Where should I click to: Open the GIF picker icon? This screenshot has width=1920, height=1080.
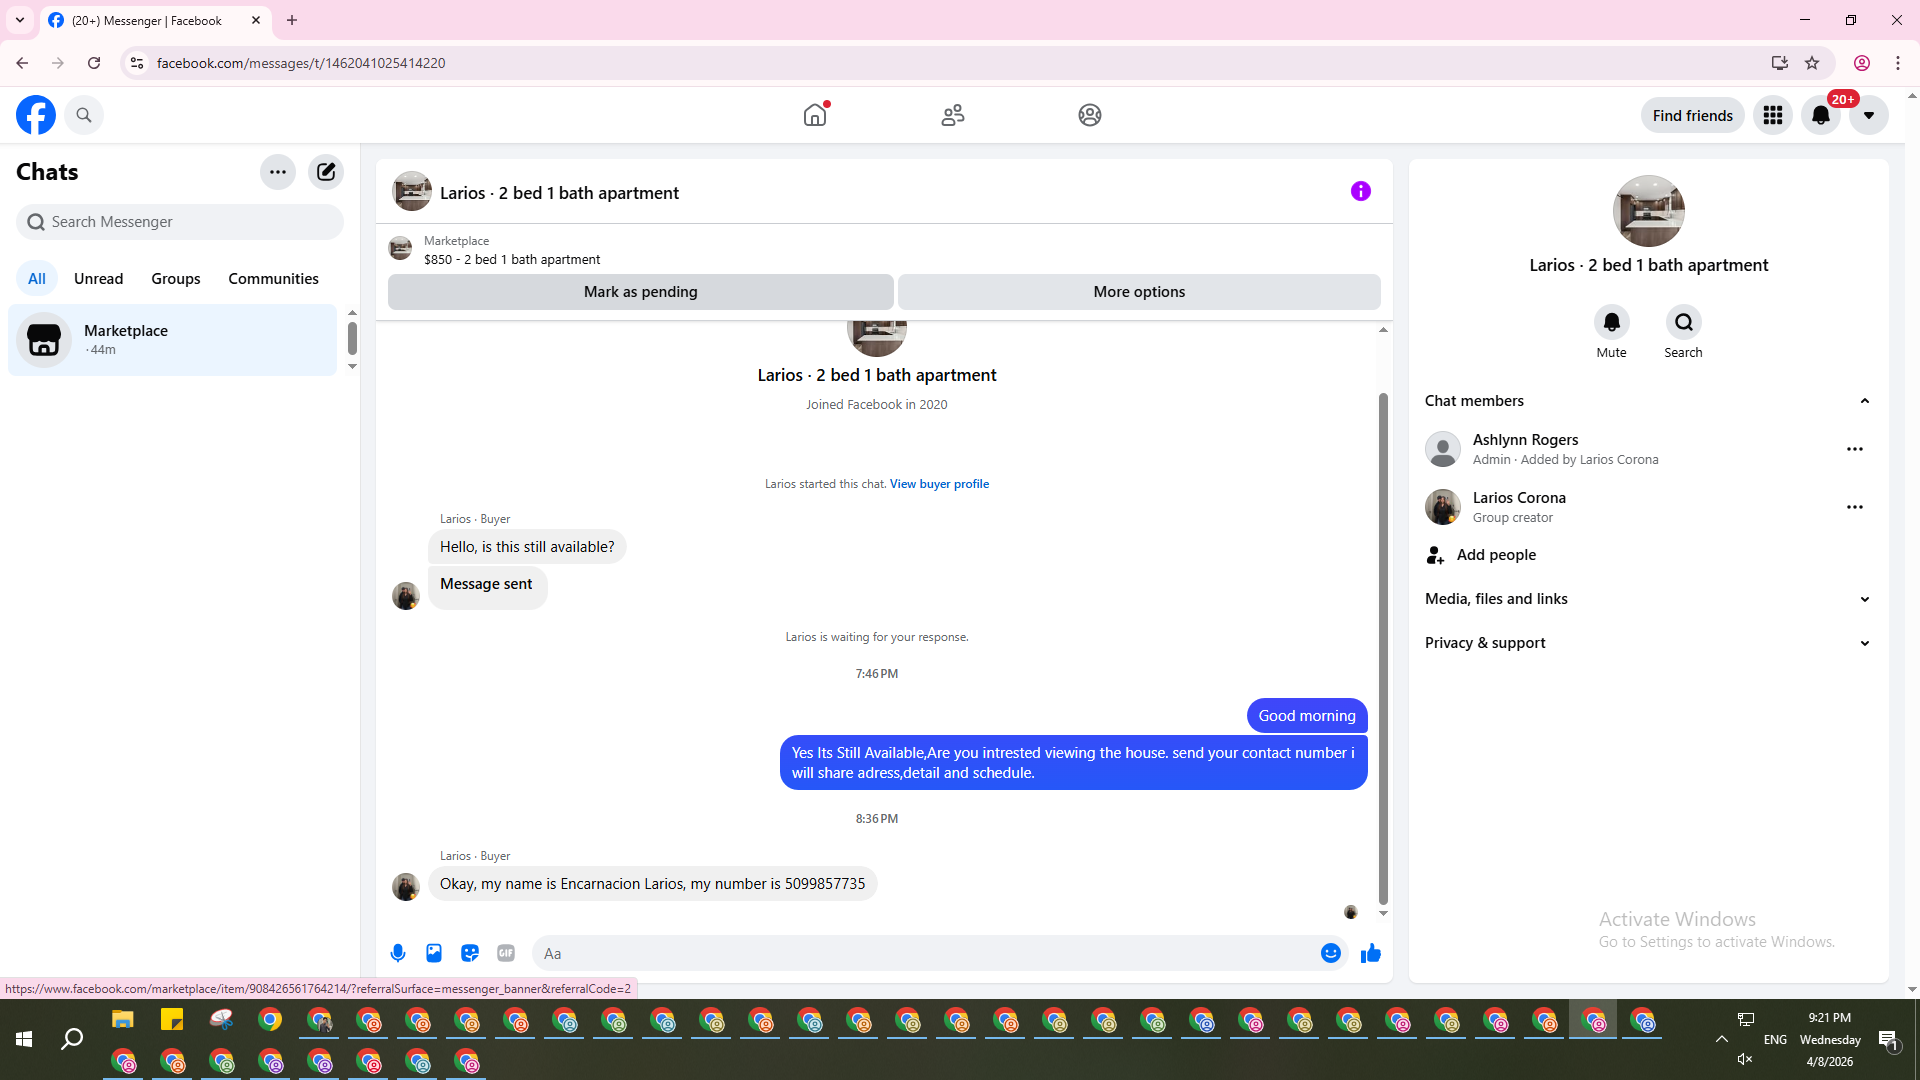click(x=506, y=953)
